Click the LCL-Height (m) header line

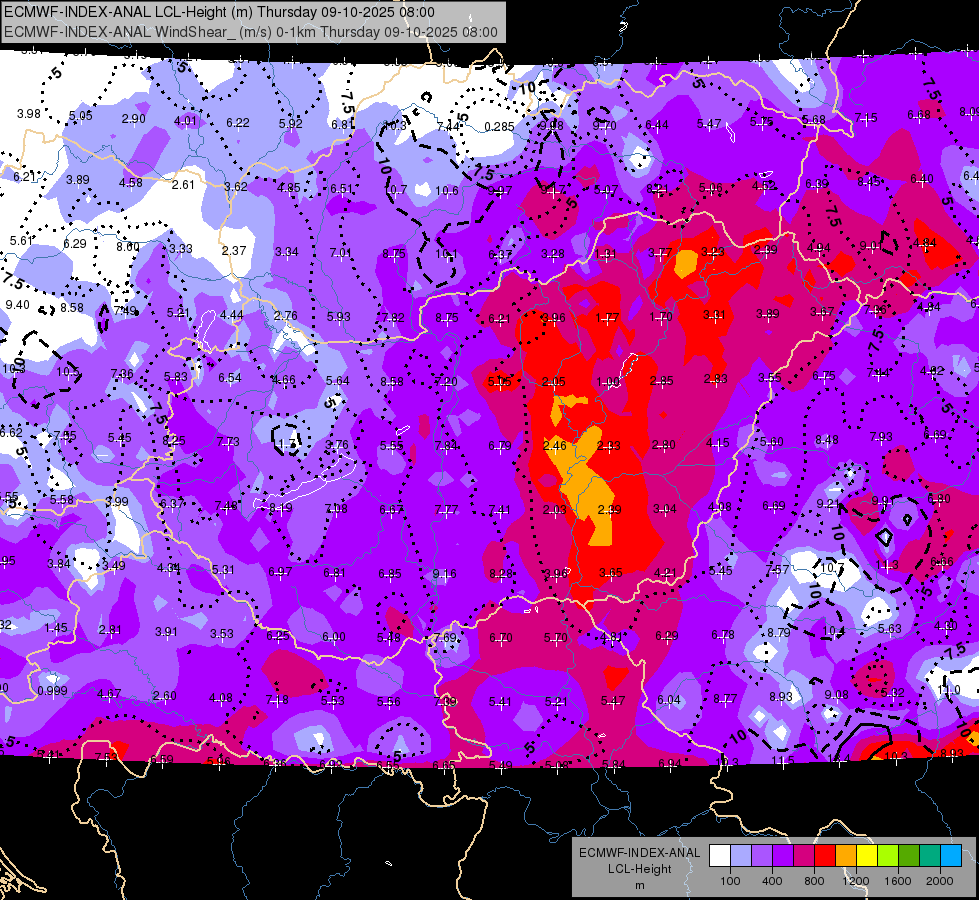pos(219,12)
